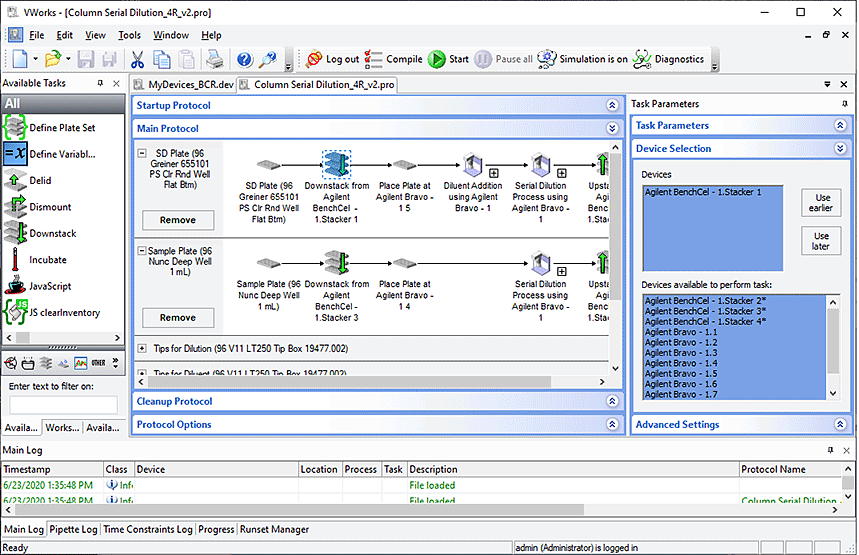Select the Define Variable task

[50, 154]
